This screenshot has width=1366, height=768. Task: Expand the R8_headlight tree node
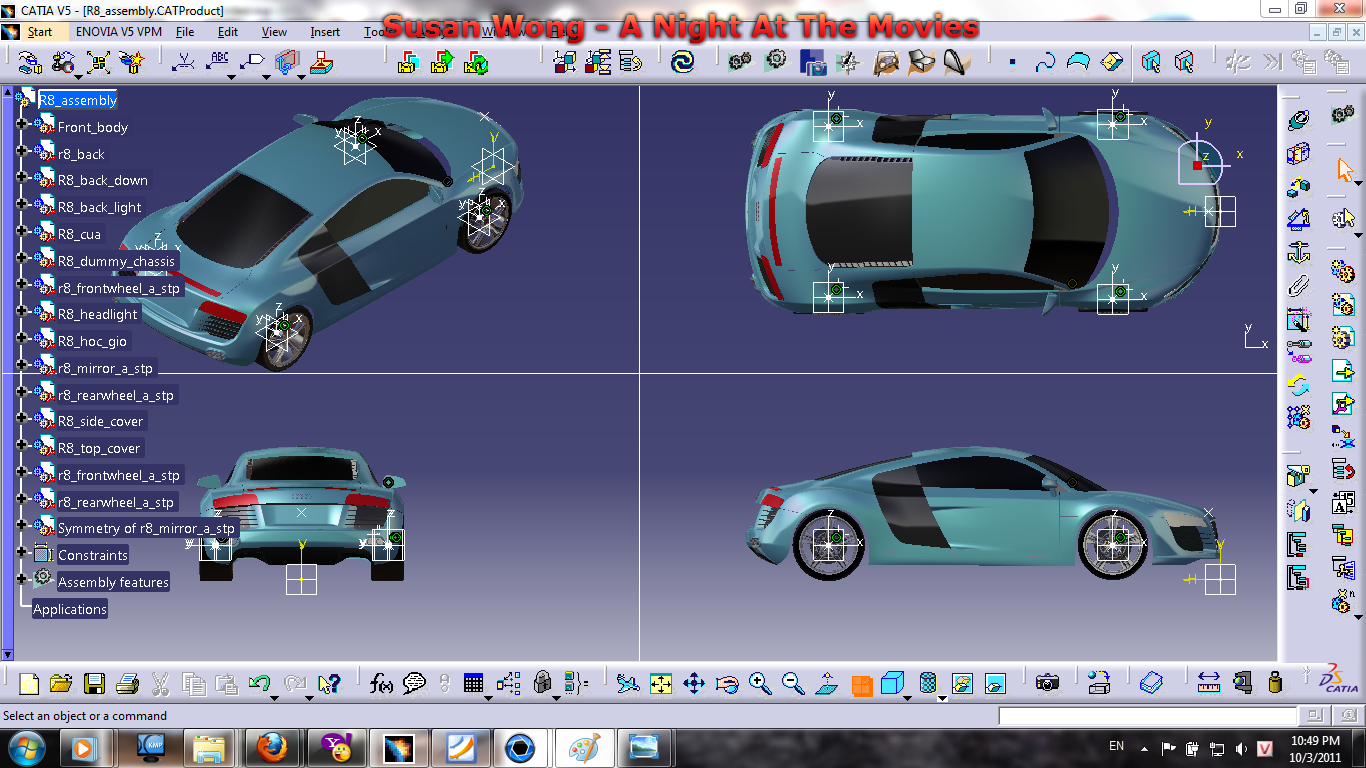22,311
